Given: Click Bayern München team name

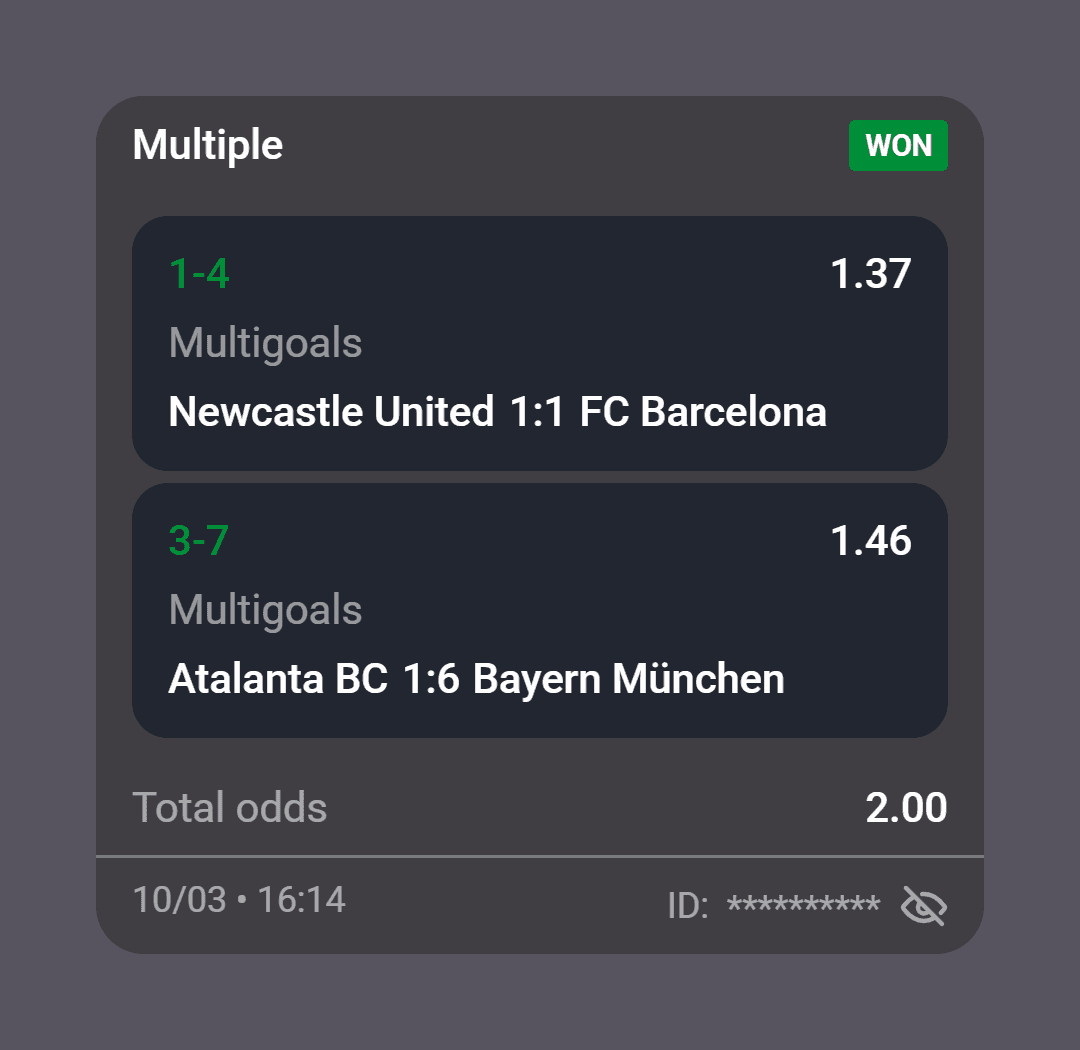Looking at the screenshot, I should point(629,679).
